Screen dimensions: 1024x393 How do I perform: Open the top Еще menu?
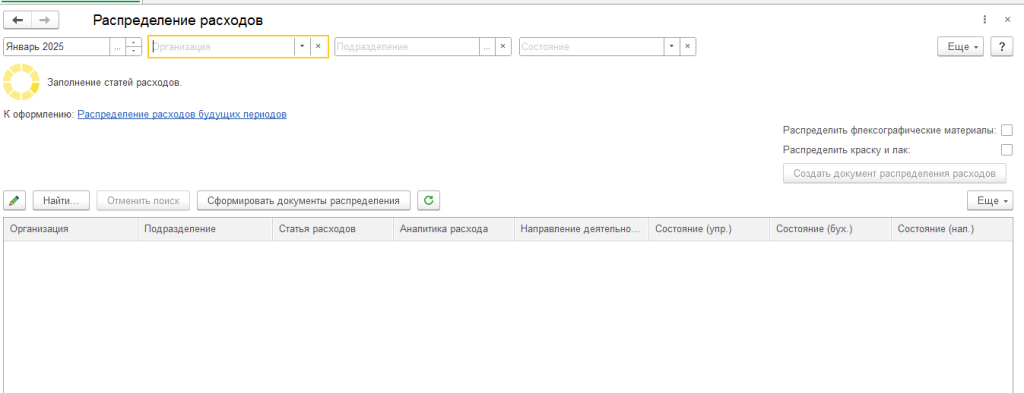click(961, 47)
